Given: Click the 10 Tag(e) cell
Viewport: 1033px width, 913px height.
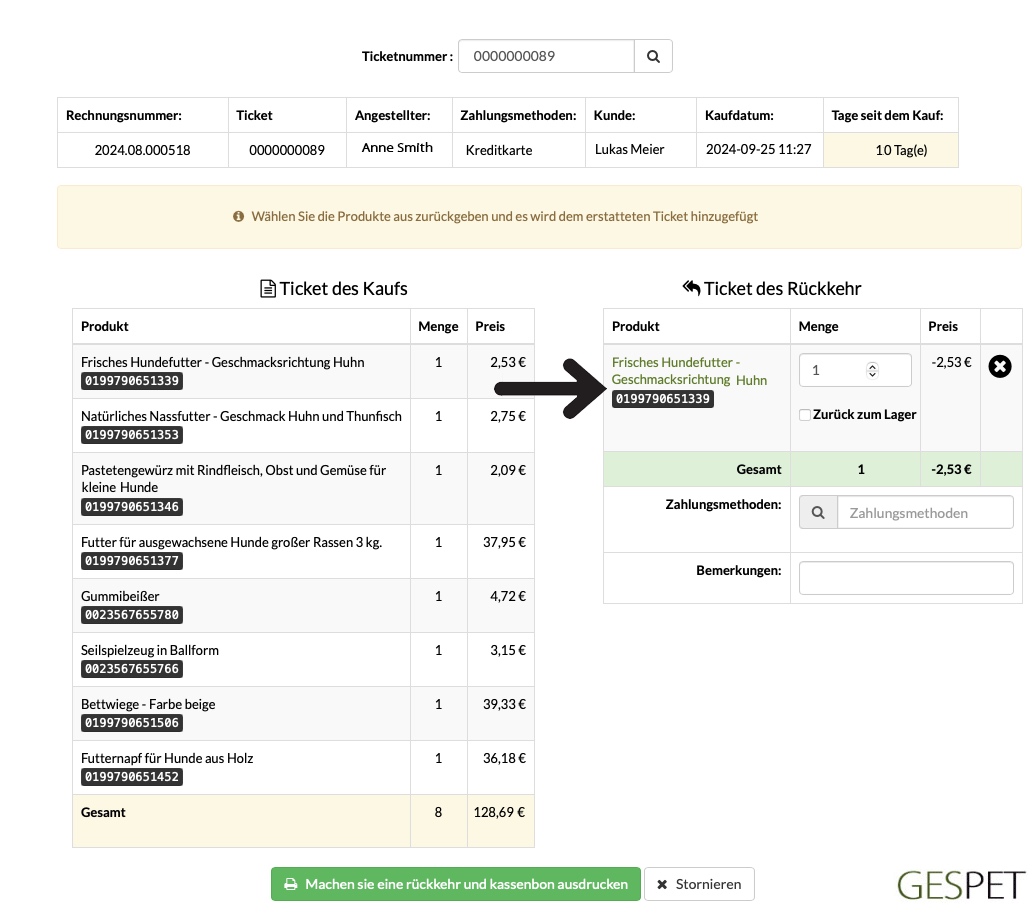Looking at the screenshot, I should pos(891,150).
